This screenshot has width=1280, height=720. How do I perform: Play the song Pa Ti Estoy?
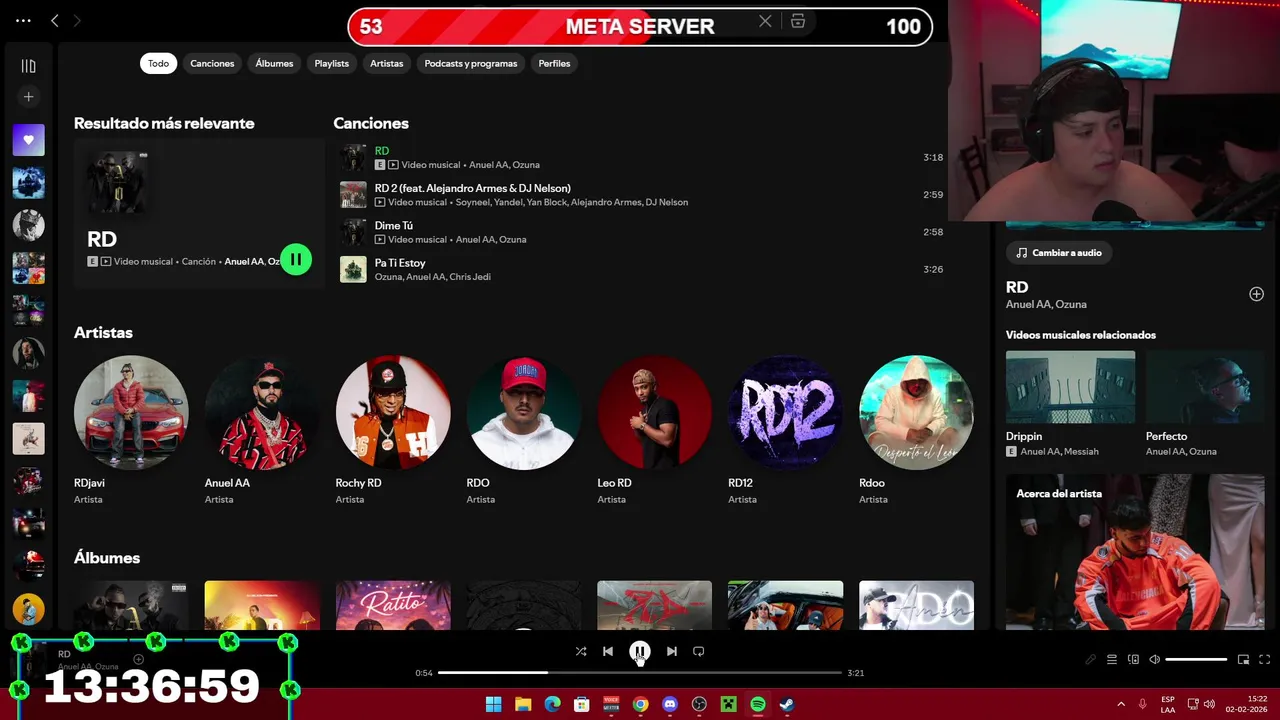click(640, 269)
